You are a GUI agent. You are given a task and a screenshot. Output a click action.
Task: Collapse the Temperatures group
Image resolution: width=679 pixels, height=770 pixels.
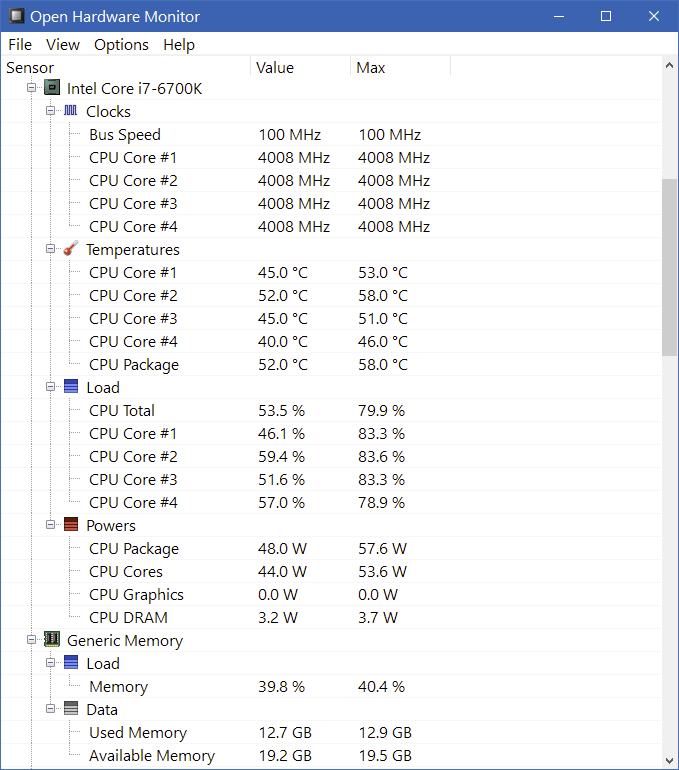[51, 249]
